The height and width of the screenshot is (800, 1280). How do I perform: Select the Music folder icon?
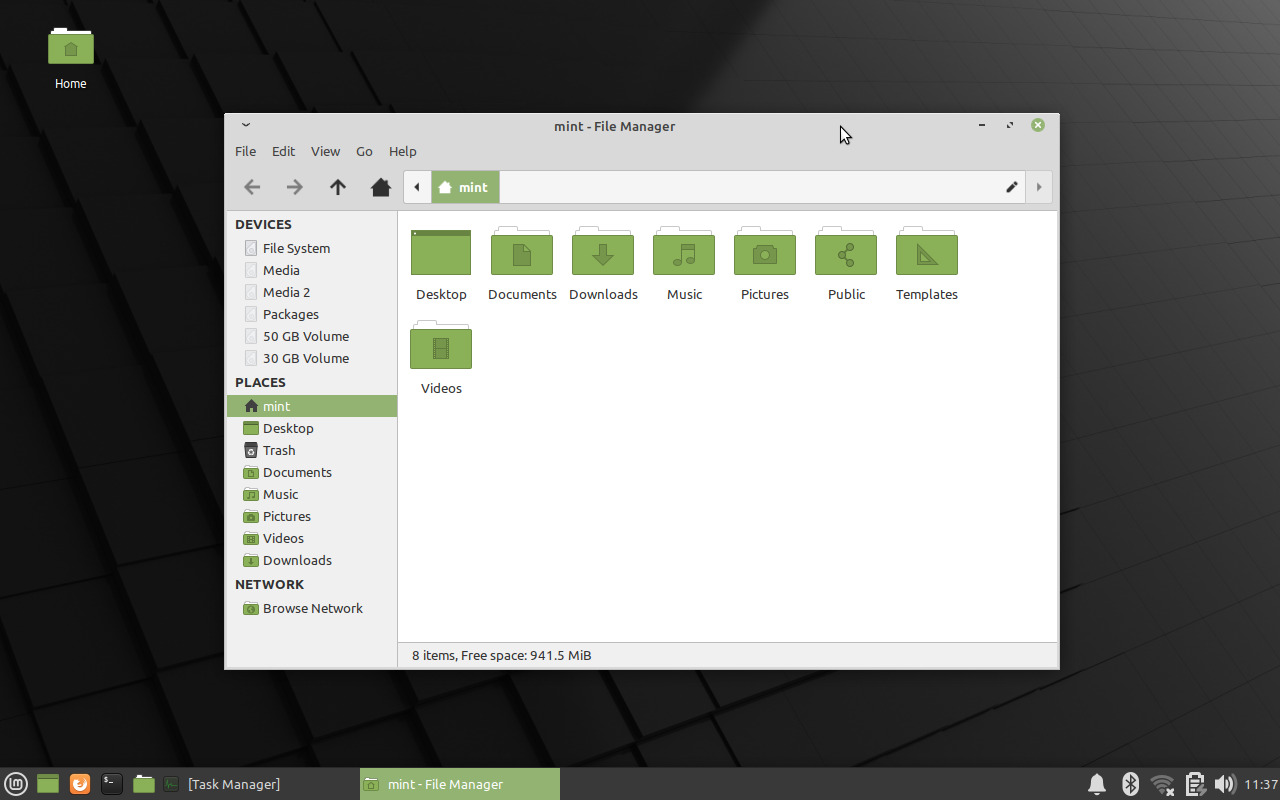pos(684,254)
